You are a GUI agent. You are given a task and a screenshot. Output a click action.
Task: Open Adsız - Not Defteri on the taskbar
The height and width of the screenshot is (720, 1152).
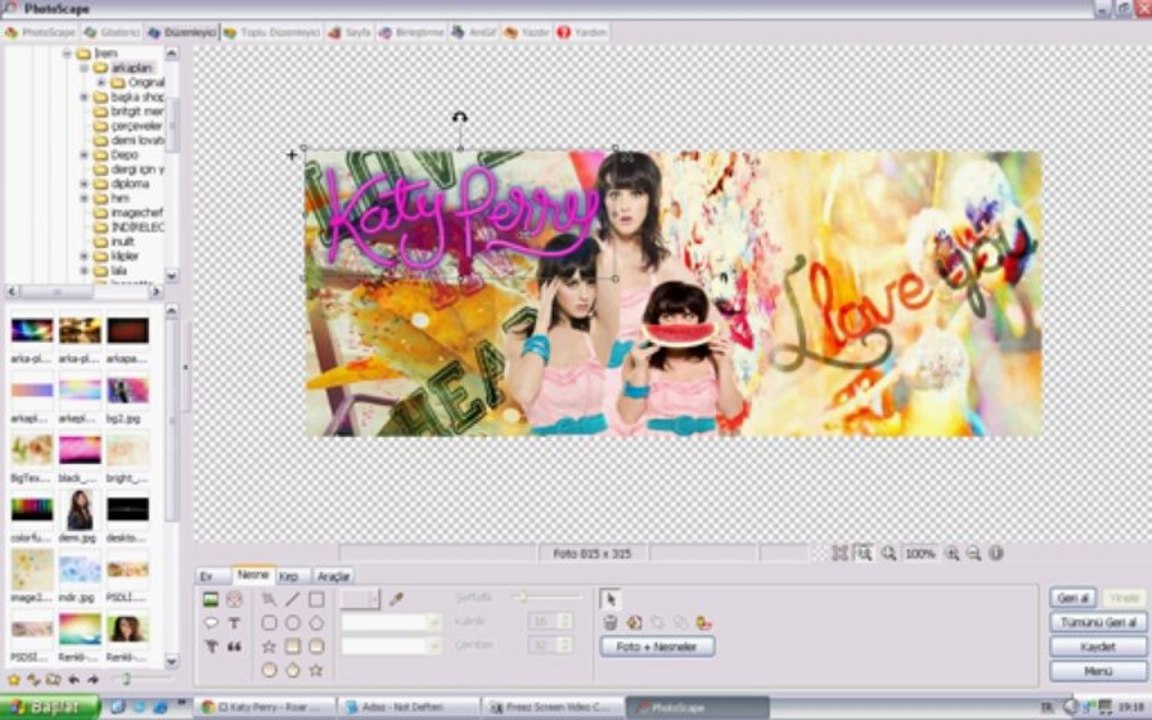(408, 707)
